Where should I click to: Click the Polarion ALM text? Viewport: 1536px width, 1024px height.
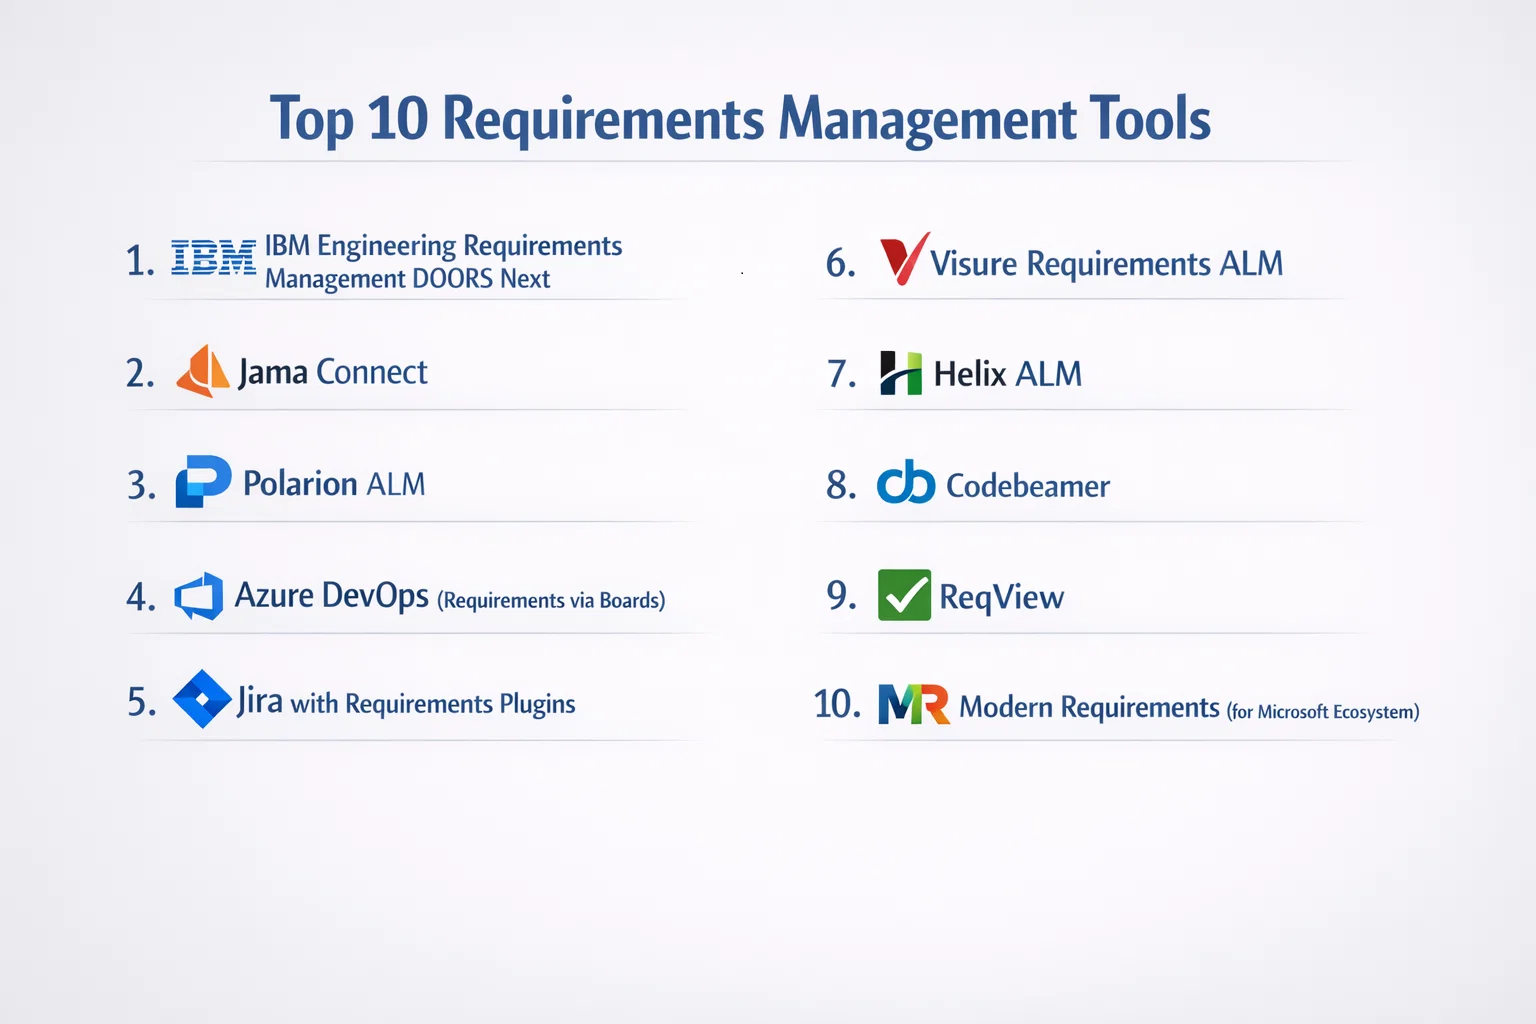point(334,484)
